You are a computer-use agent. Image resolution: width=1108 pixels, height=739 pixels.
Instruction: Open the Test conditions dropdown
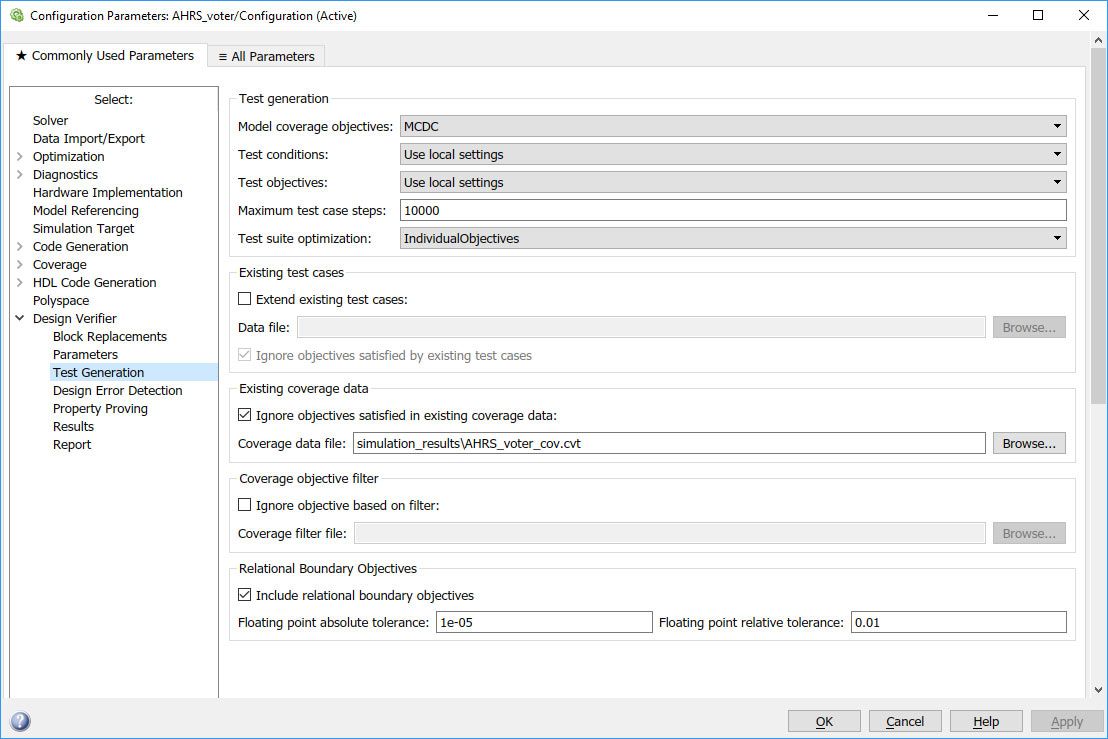1056,154
